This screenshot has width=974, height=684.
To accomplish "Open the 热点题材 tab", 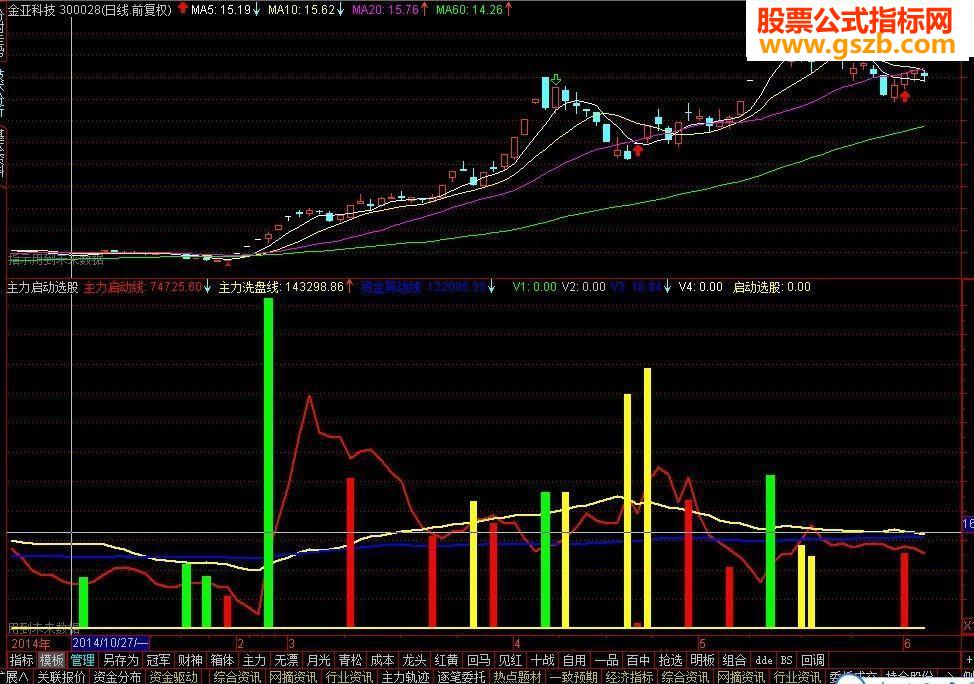I will pos(518,677).
